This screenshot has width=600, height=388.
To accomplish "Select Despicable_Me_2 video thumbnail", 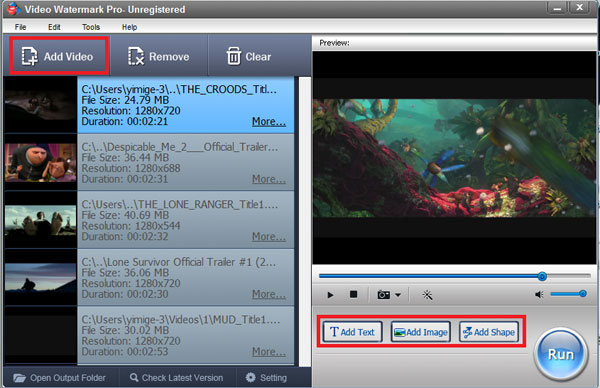I will (x=40, y=162).
